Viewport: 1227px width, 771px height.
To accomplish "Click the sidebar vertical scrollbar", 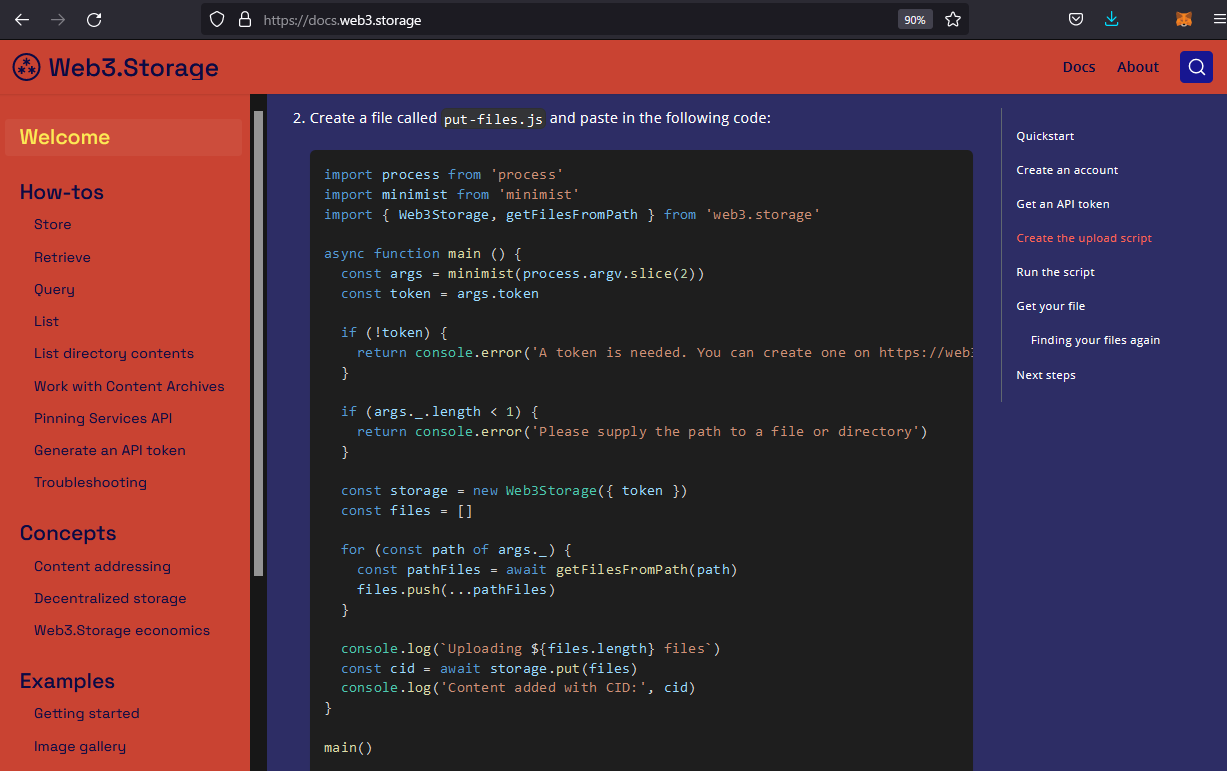I will [x=258, y=340].
